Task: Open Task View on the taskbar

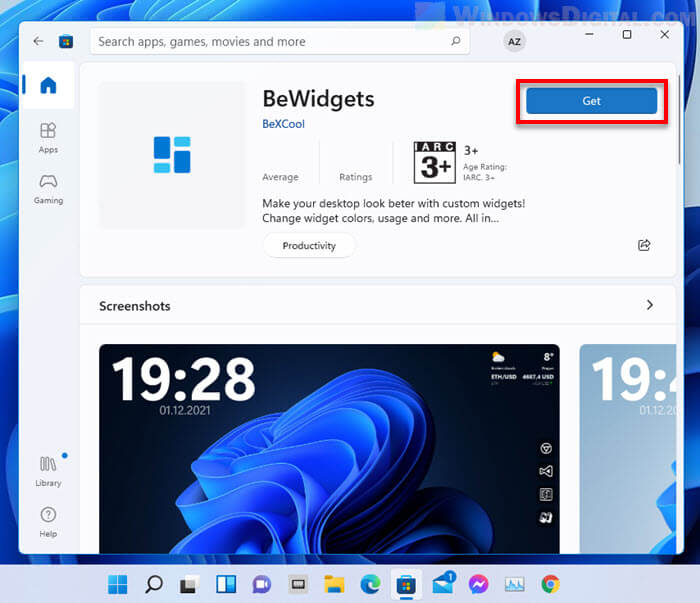Action: [189, 584]
